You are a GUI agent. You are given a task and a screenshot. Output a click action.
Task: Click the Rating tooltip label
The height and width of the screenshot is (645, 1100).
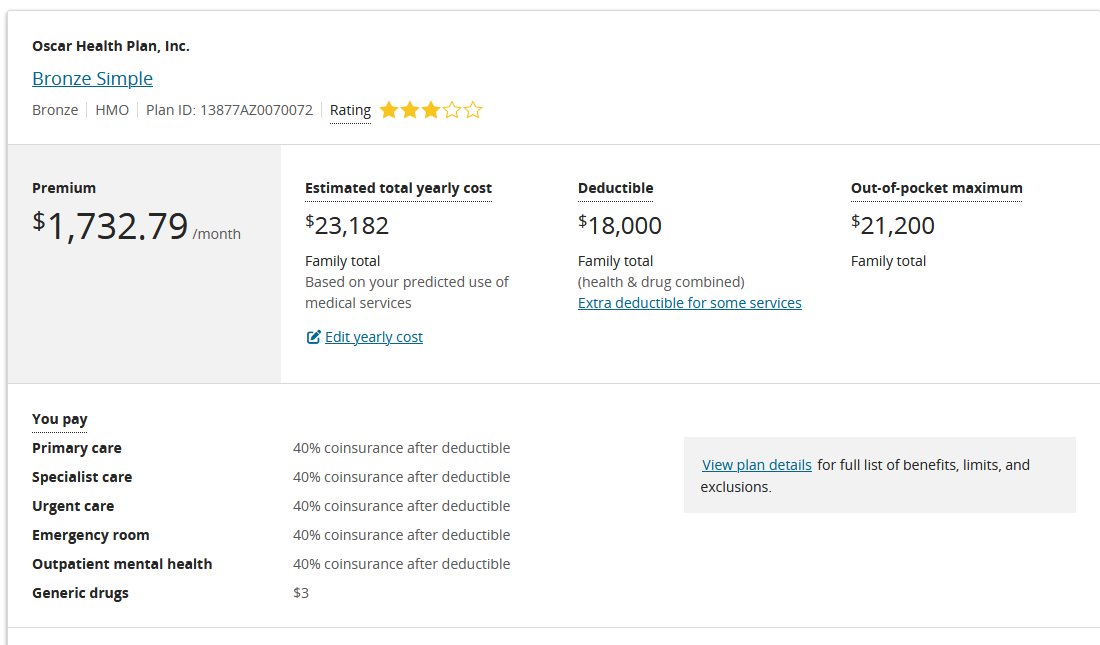tap(350, 110)
